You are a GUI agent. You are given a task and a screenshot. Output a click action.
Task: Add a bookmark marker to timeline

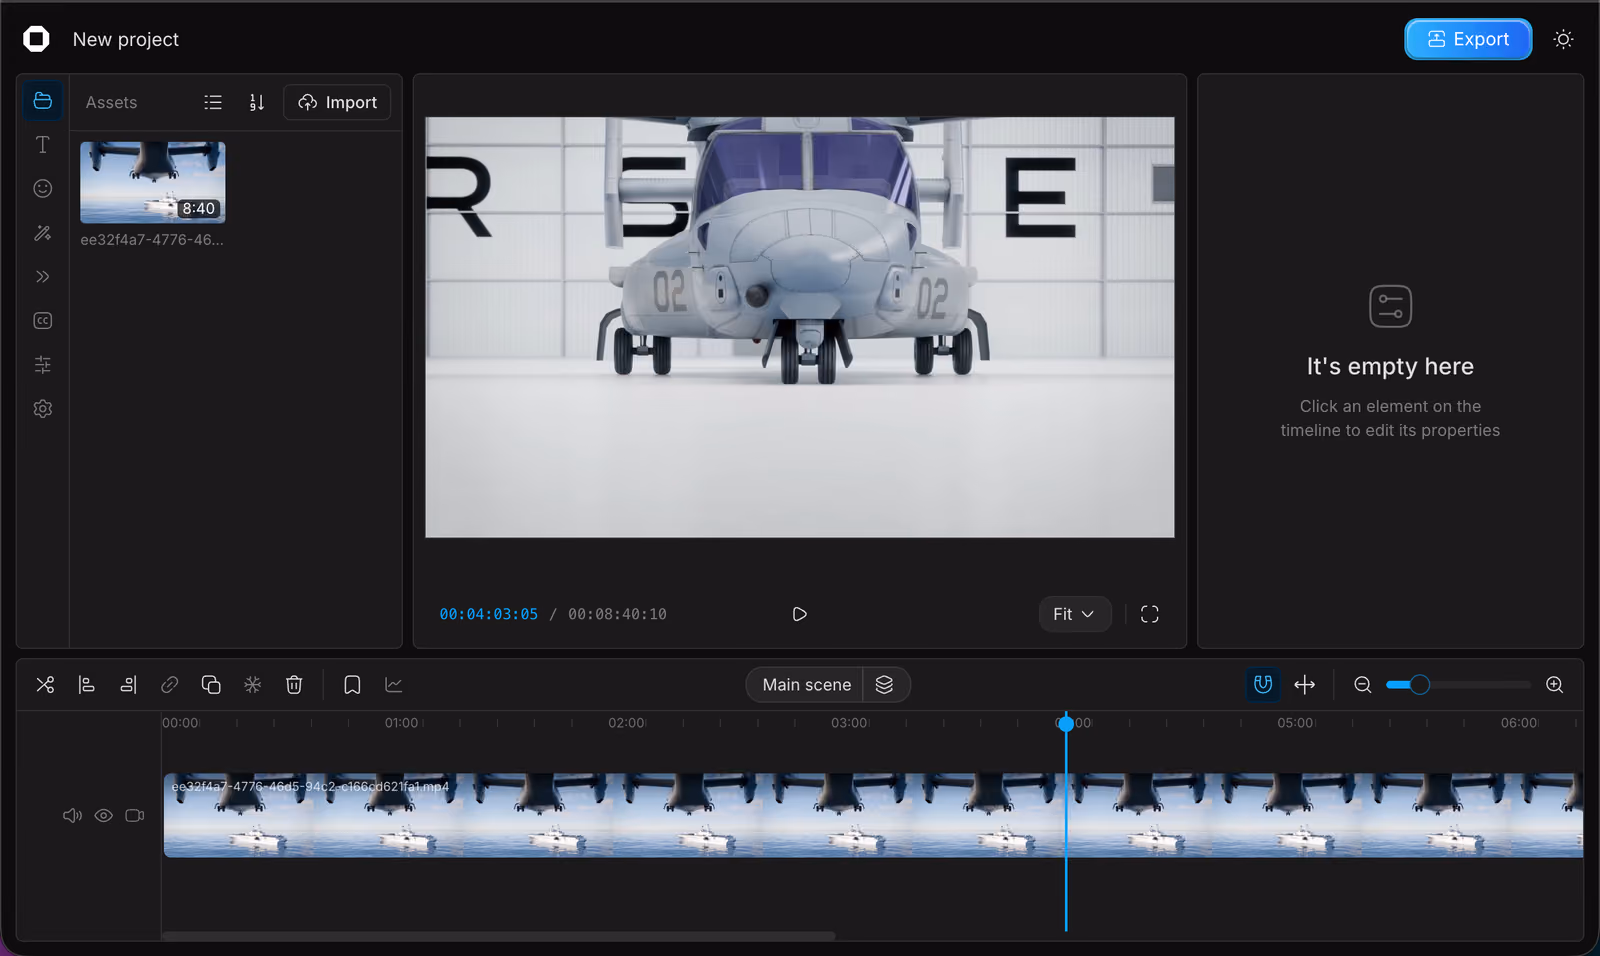(352, 685)
